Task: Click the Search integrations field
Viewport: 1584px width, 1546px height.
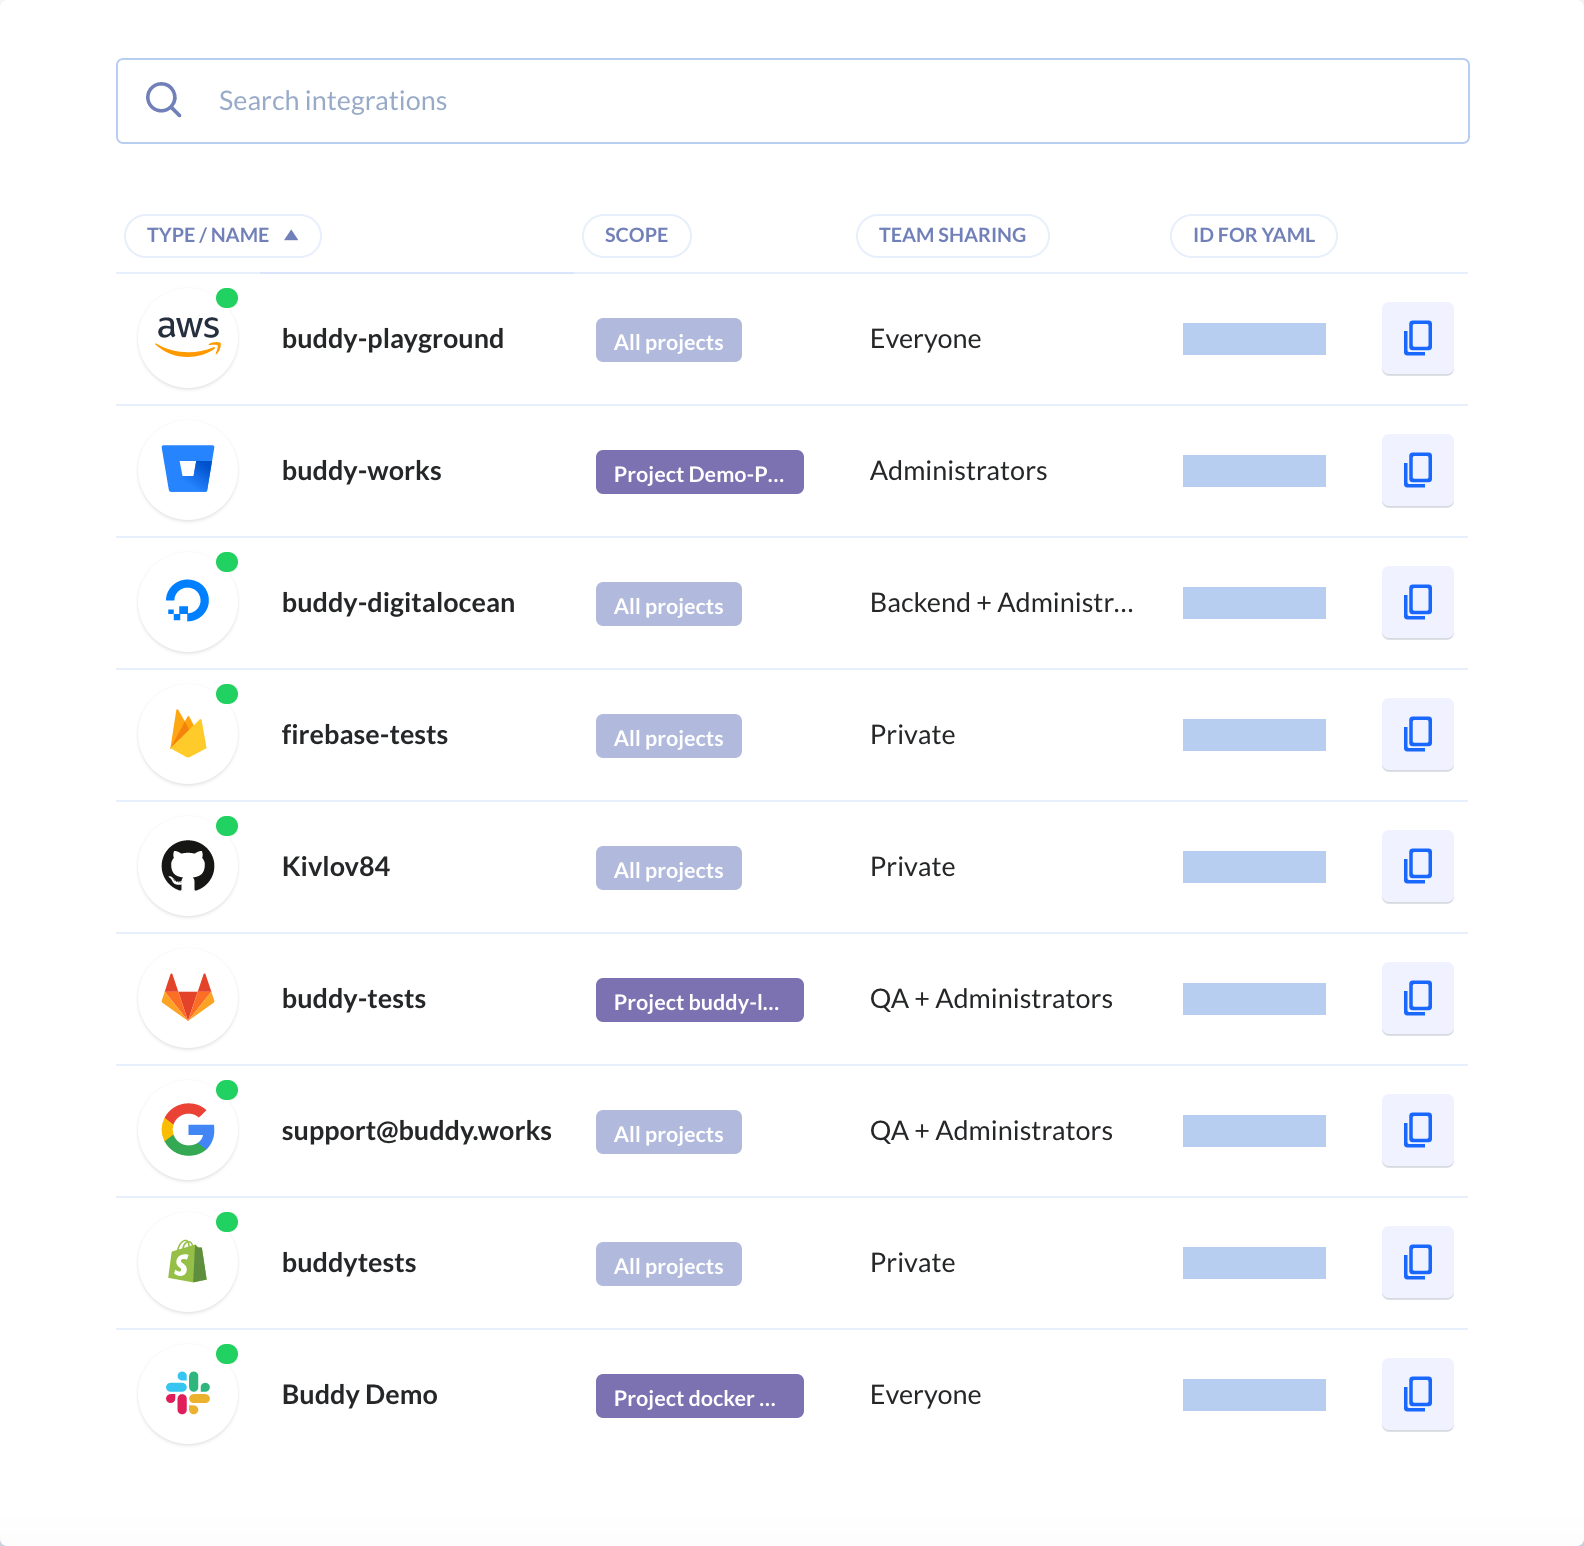Action: pyautogui.click(x=793, y=101)
